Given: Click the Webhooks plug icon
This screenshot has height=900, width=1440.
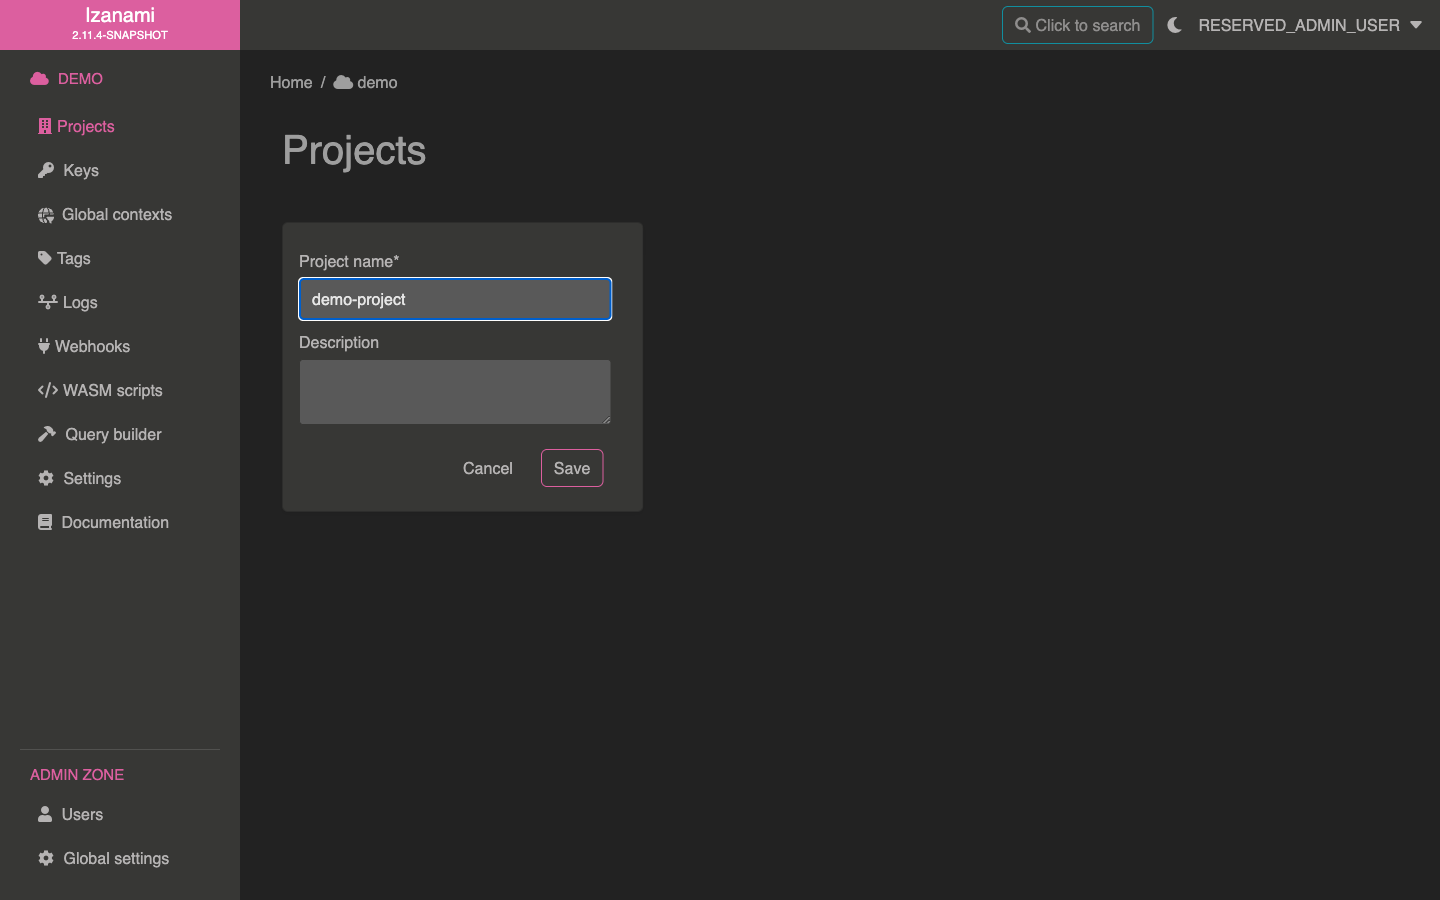Looking at the screenshot, I should coord(44,346).
